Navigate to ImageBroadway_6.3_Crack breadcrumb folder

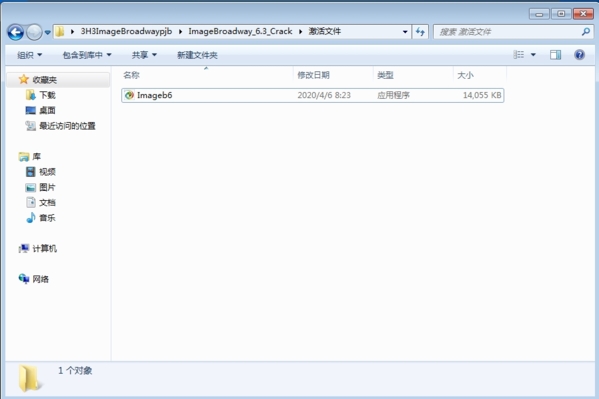tap(240, 31)
